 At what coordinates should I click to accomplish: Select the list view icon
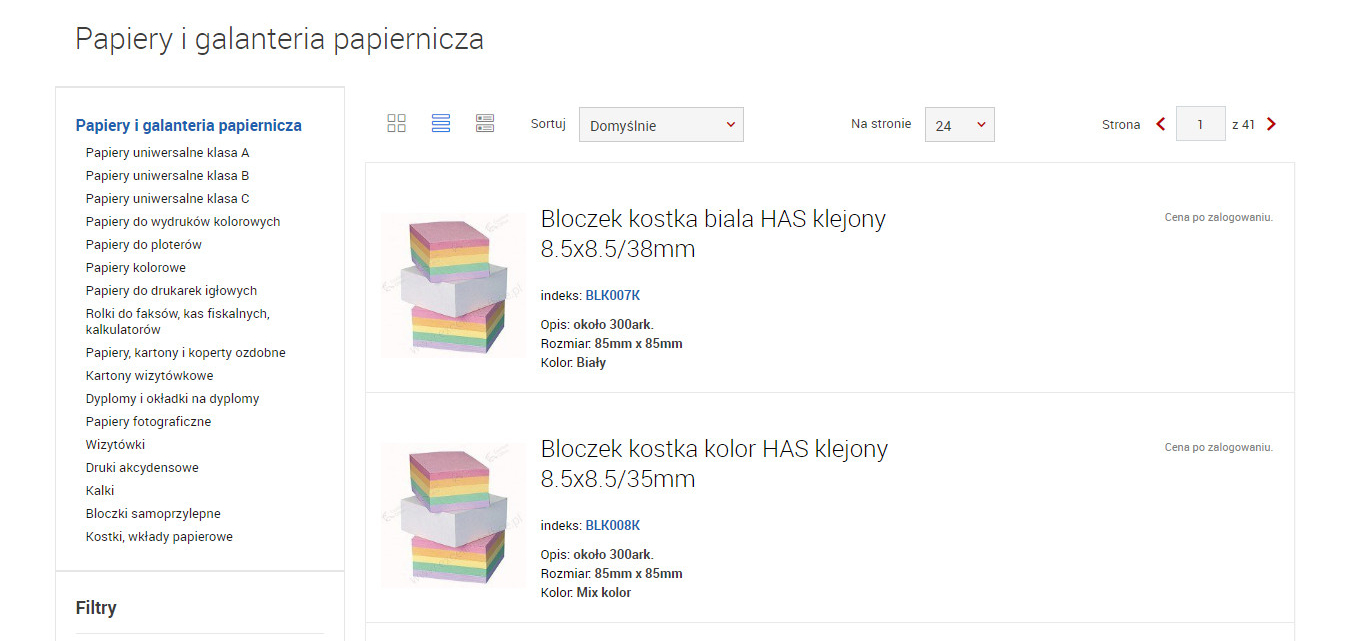coord(441,123)
